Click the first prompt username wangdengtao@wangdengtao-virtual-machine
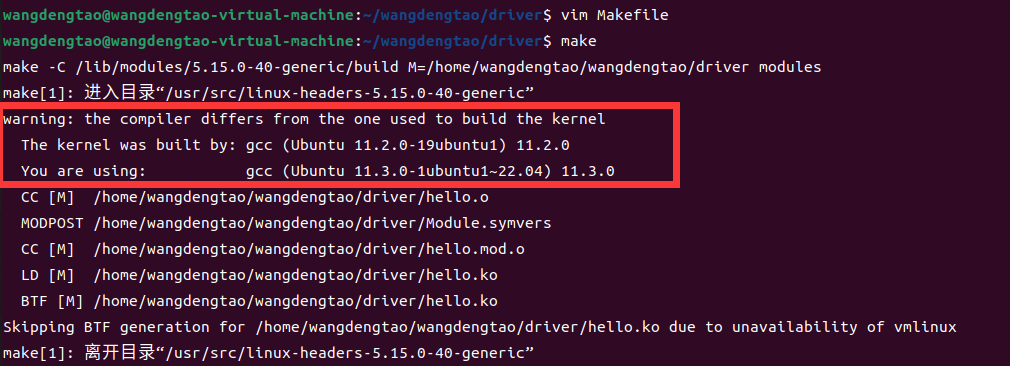 point(178,15)
